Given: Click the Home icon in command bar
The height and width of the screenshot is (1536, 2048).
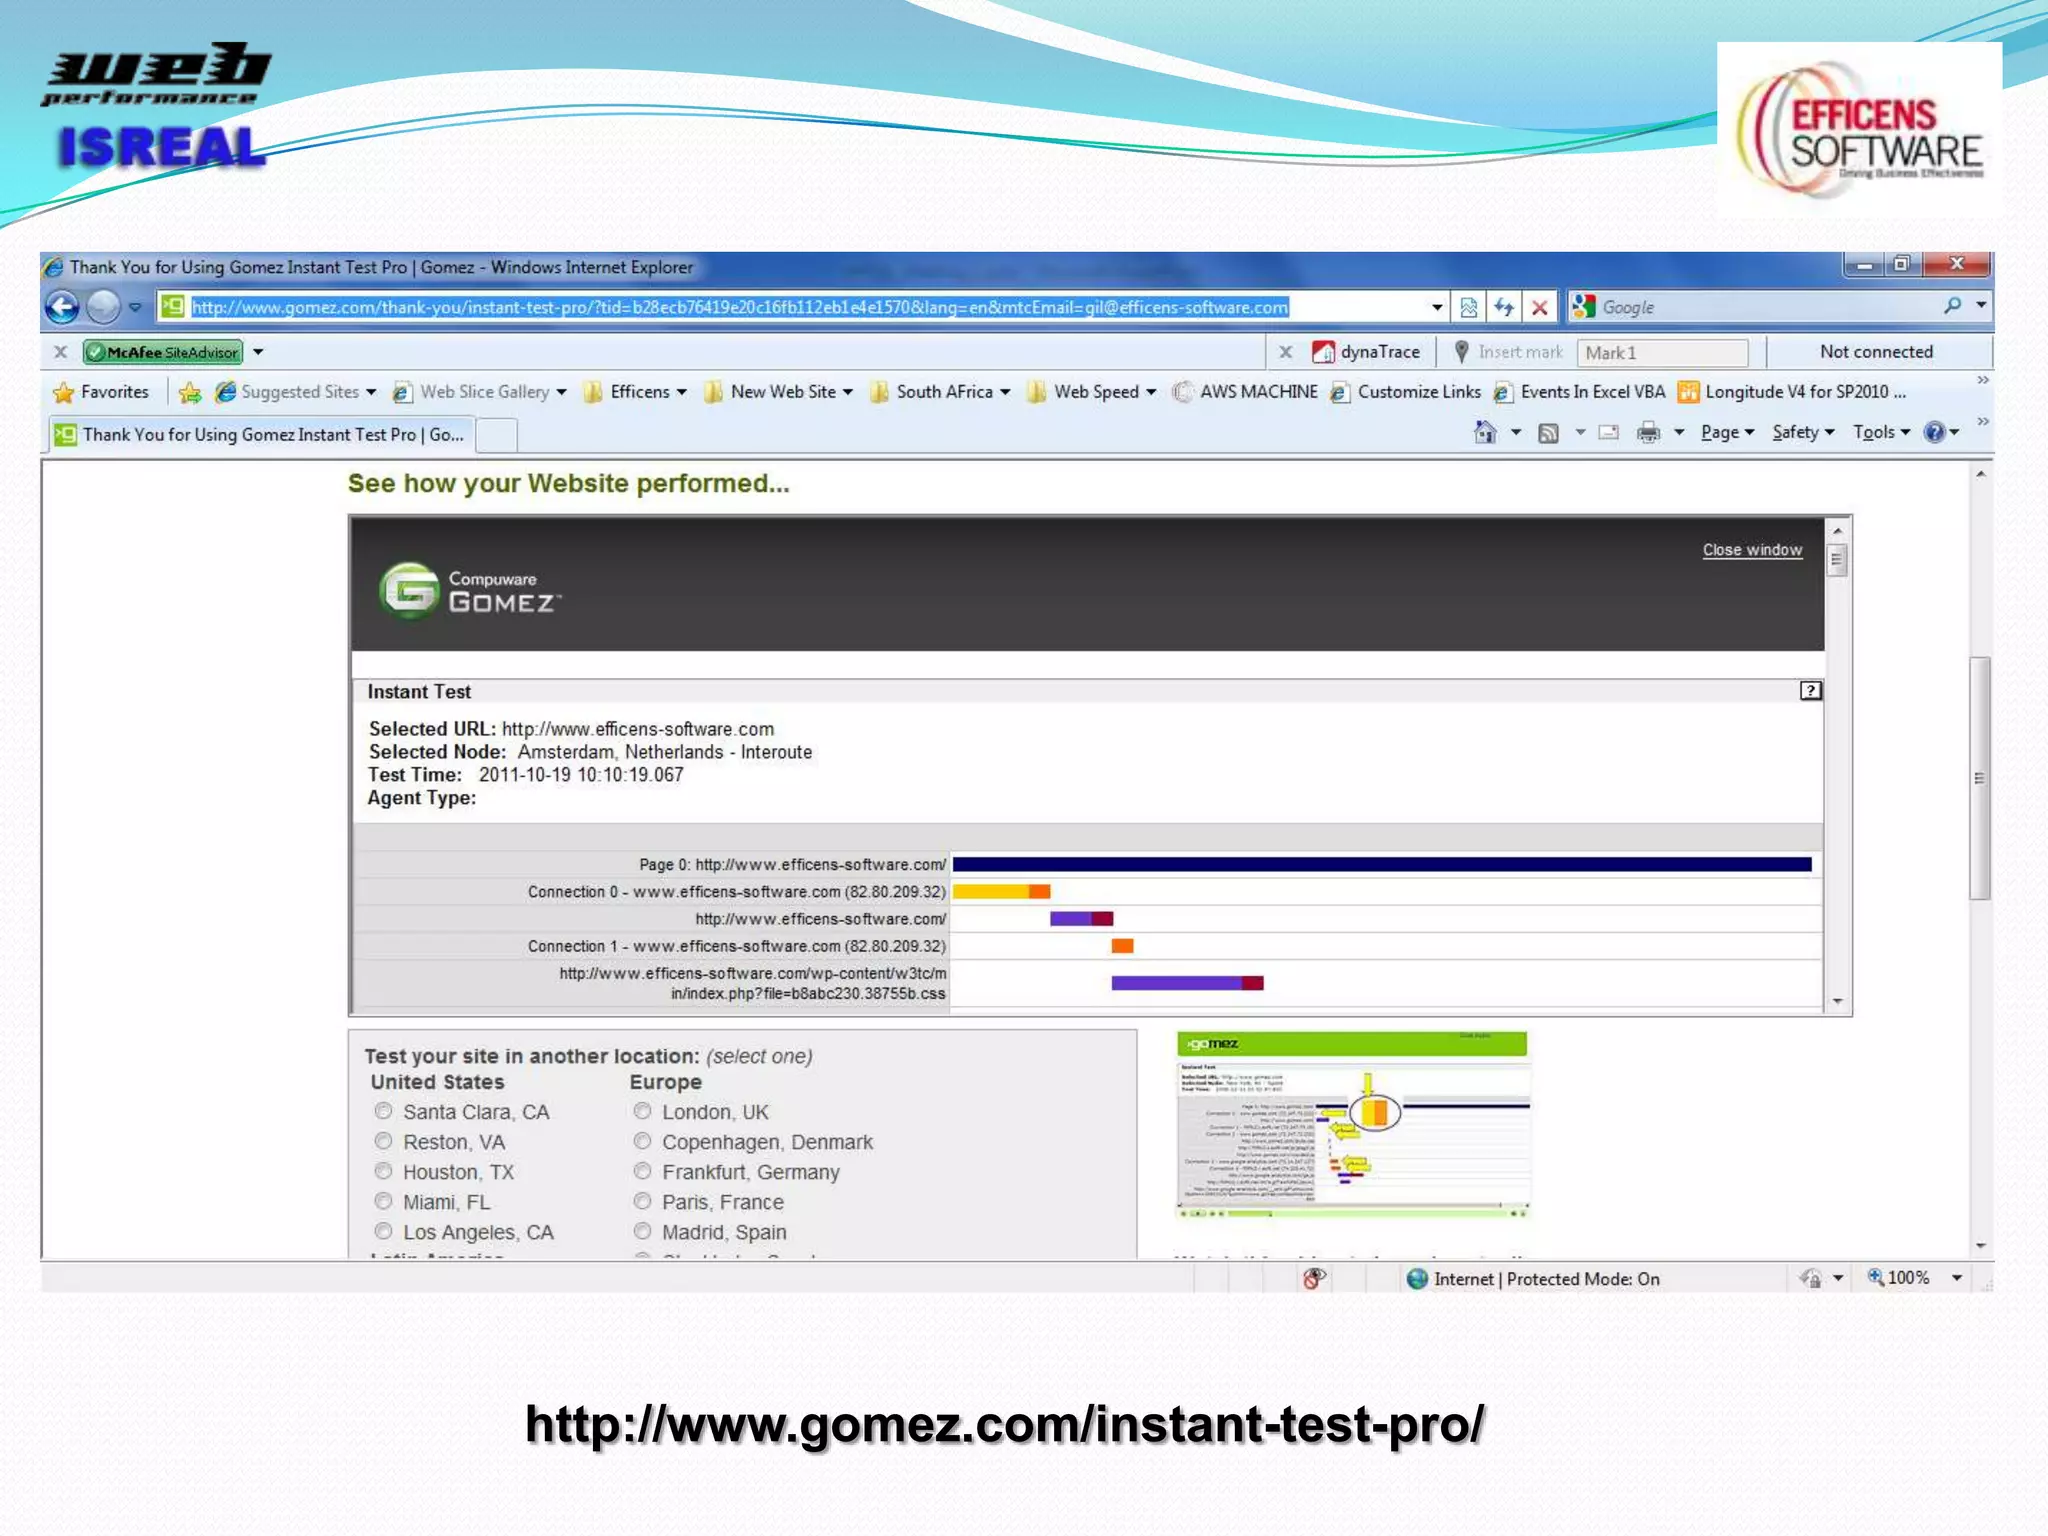Looking at the screenshot, I should point(1485,432).
